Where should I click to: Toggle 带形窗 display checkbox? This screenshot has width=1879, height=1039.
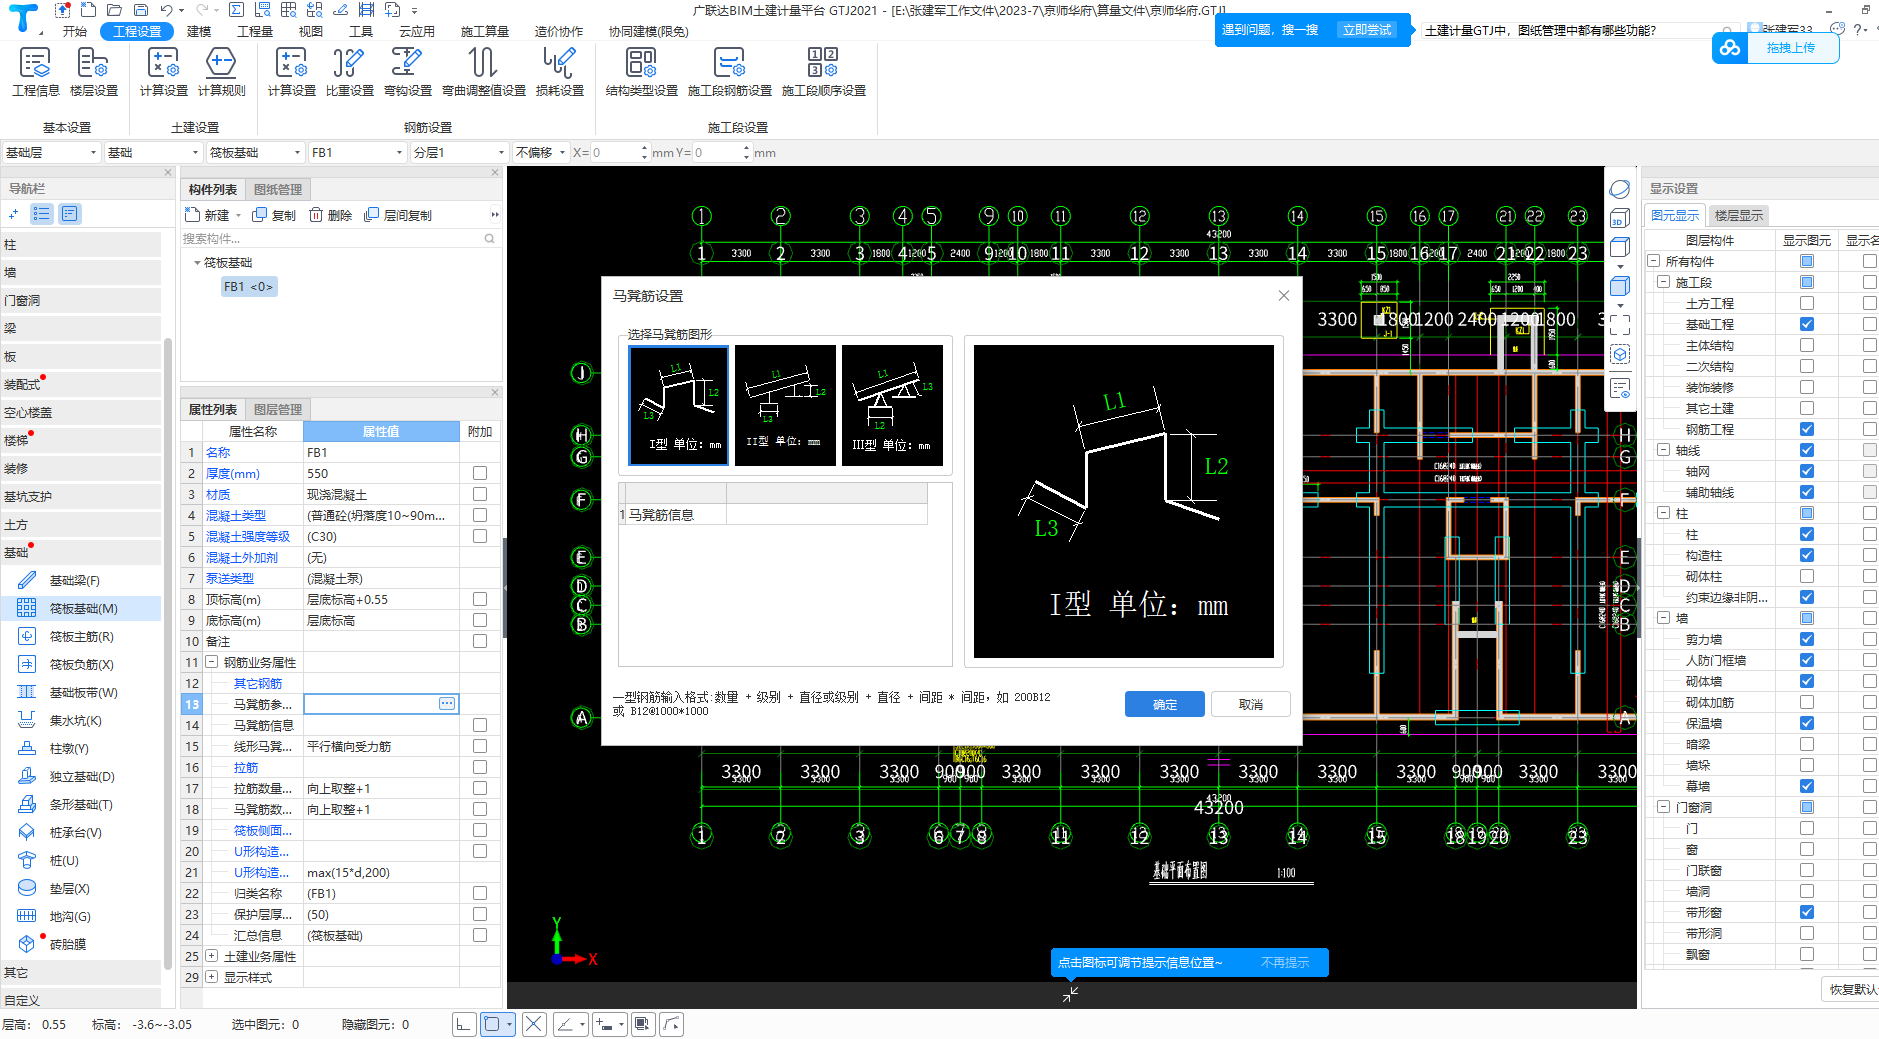[1807, 912]
